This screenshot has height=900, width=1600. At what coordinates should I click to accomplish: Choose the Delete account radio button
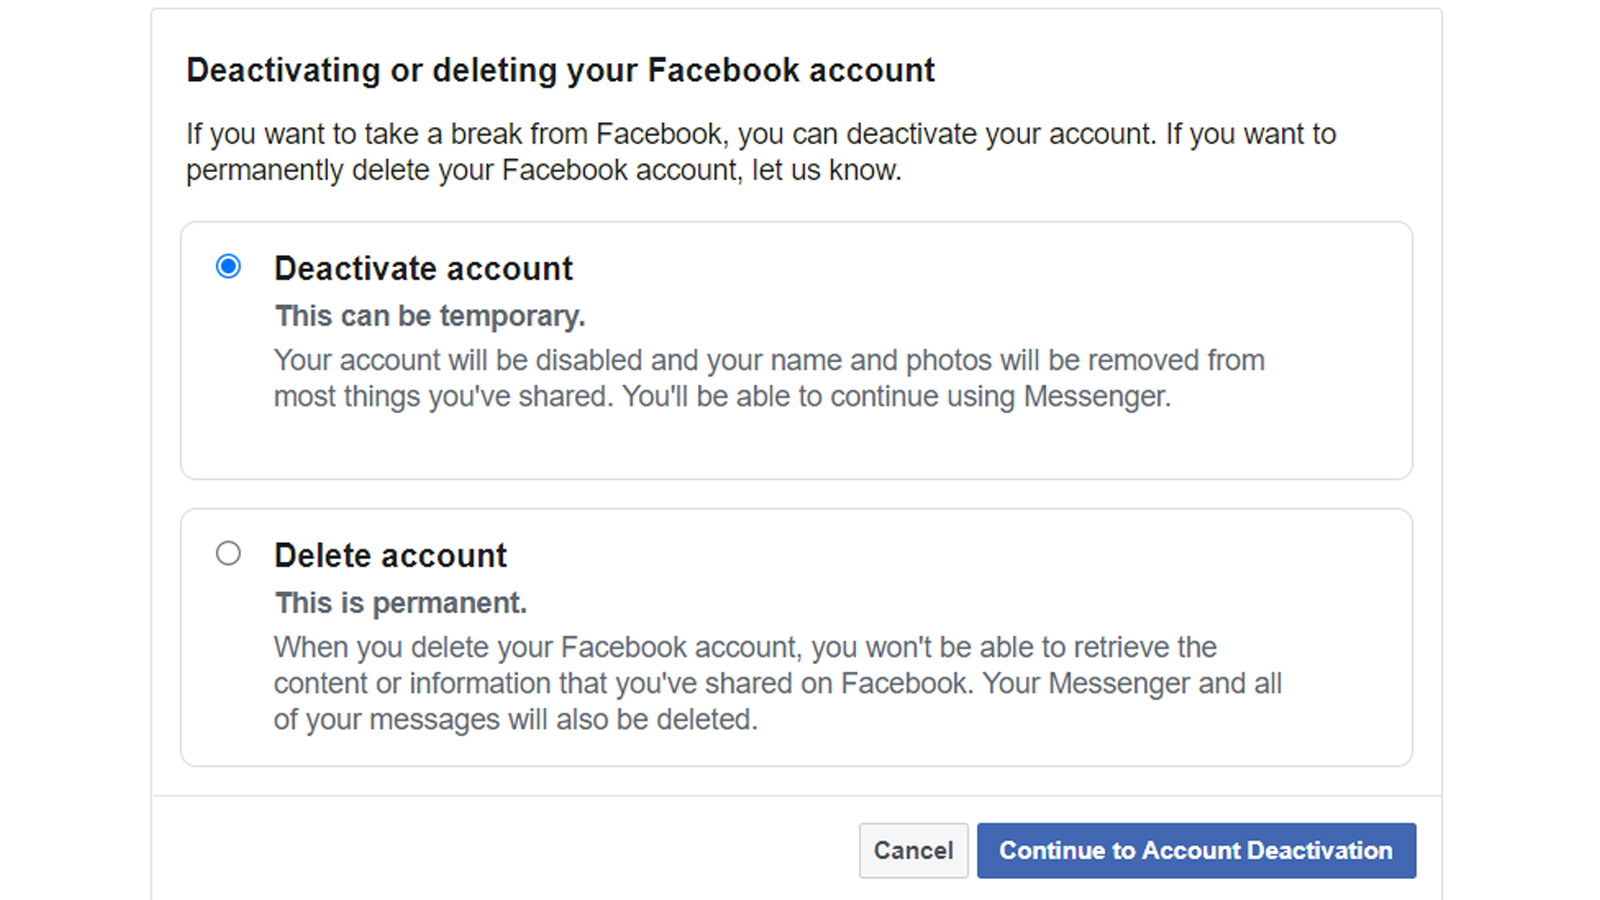pos(228,553)
